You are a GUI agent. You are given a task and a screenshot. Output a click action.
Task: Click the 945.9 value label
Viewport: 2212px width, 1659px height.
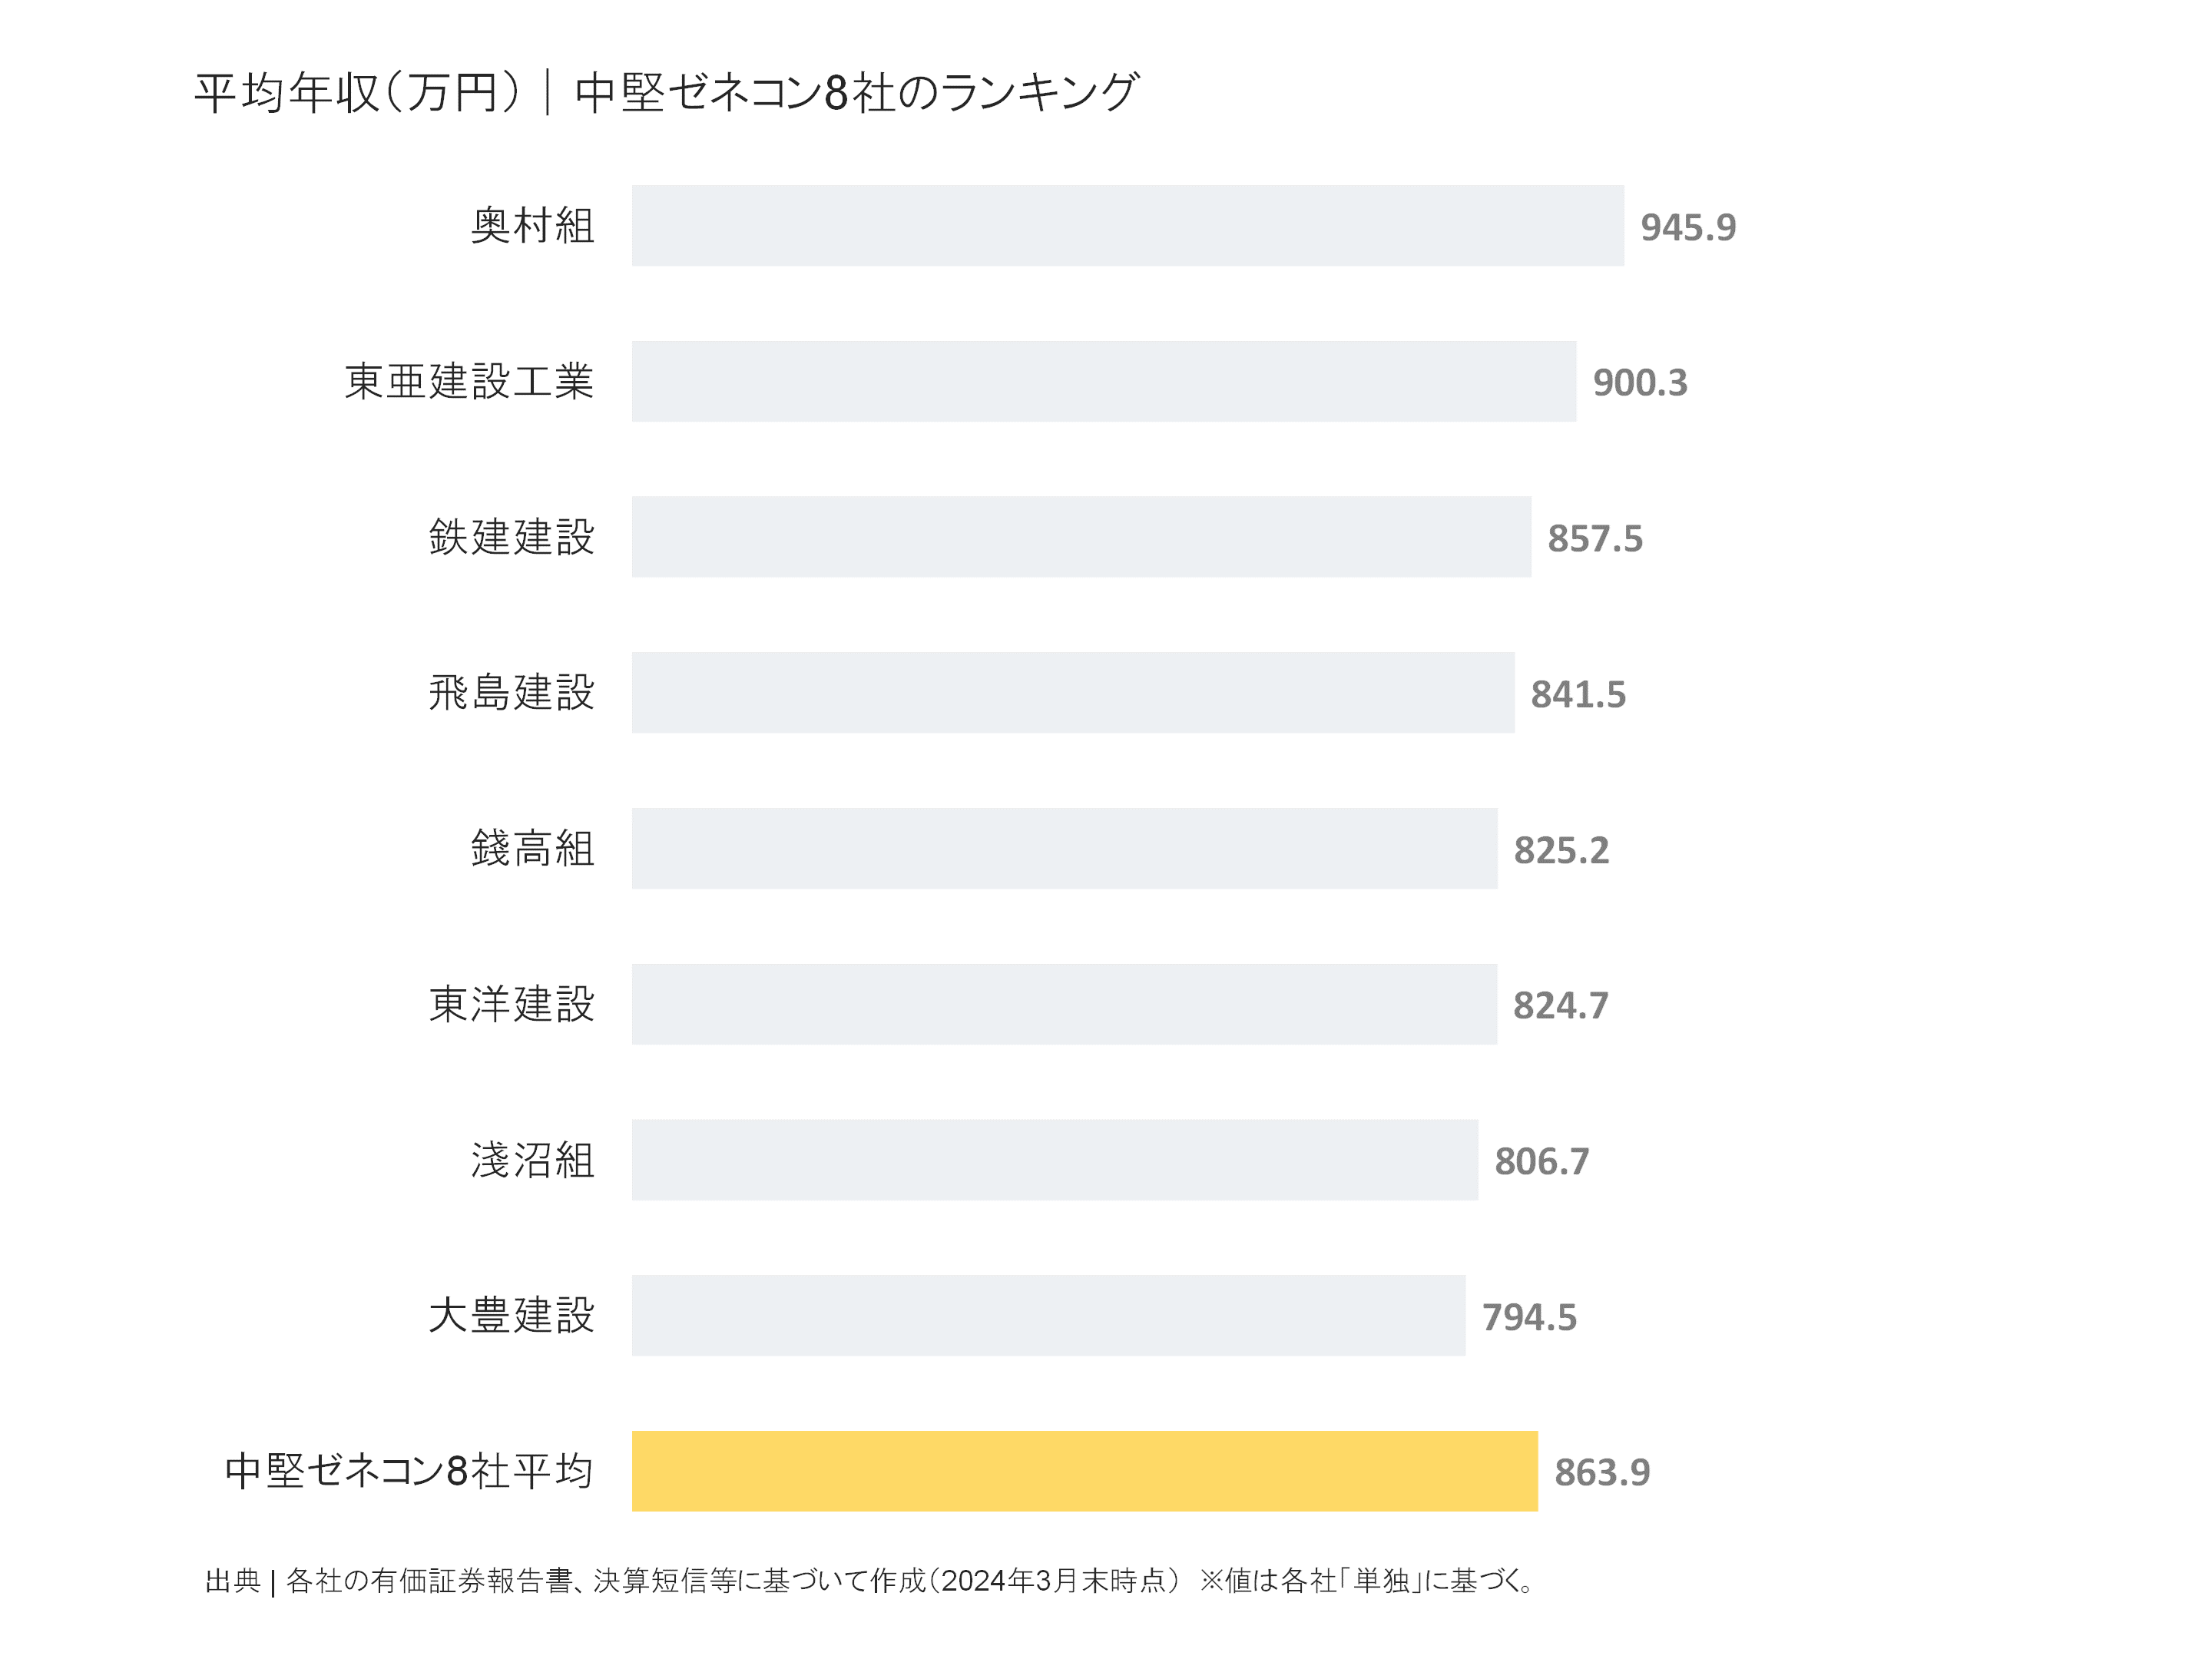coord(1688,228)
